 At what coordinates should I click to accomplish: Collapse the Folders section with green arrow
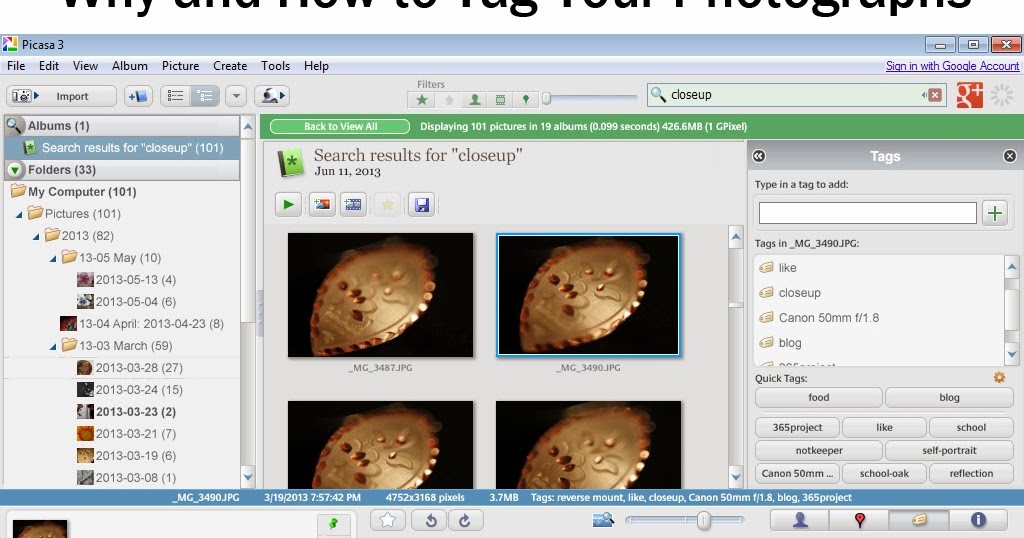[15, 170]
